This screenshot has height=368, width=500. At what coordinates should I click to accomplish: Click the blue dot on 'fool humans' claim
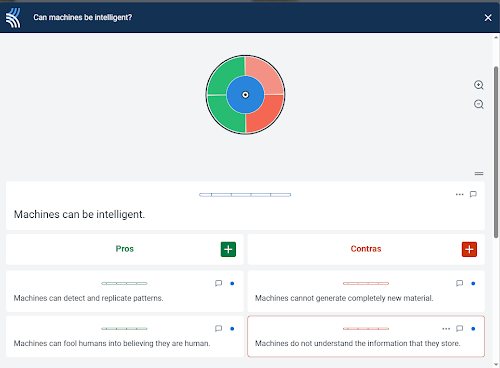[232, 329]
